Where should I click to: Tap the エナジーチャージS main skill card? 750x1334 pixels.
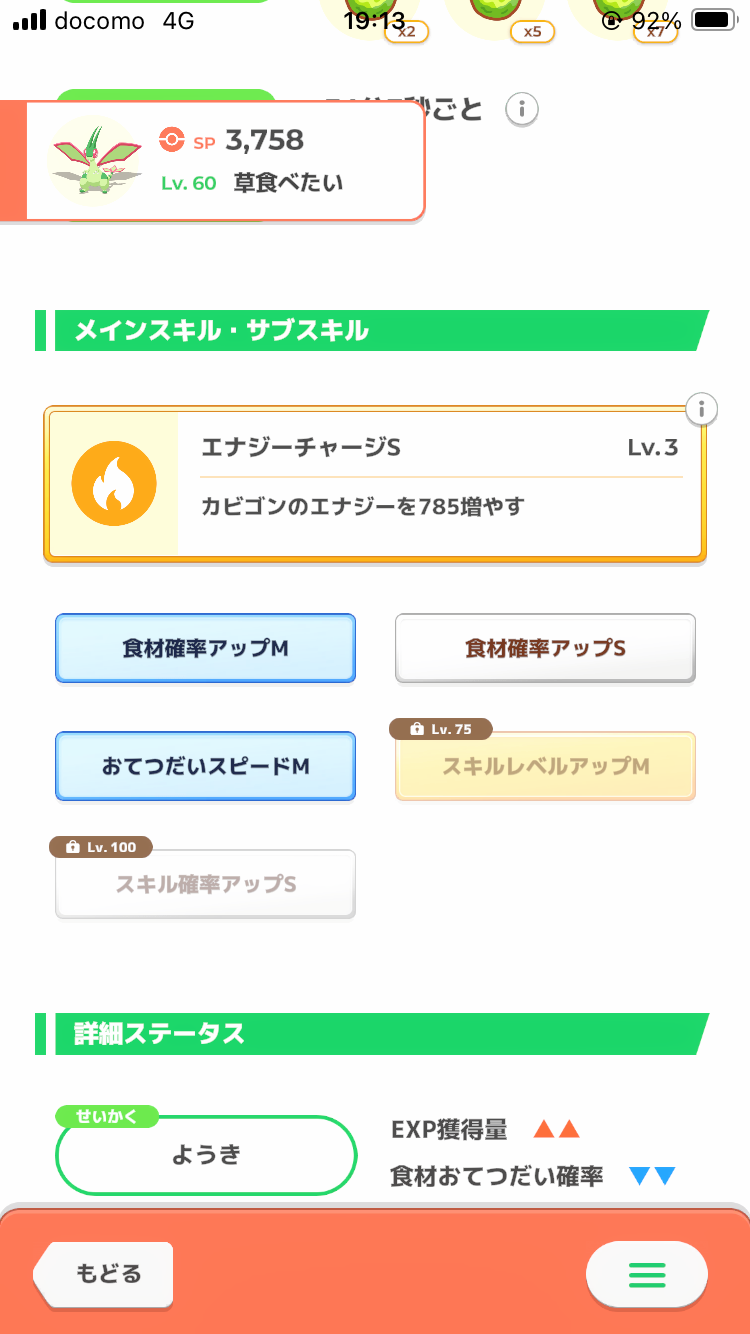[440, 485]
